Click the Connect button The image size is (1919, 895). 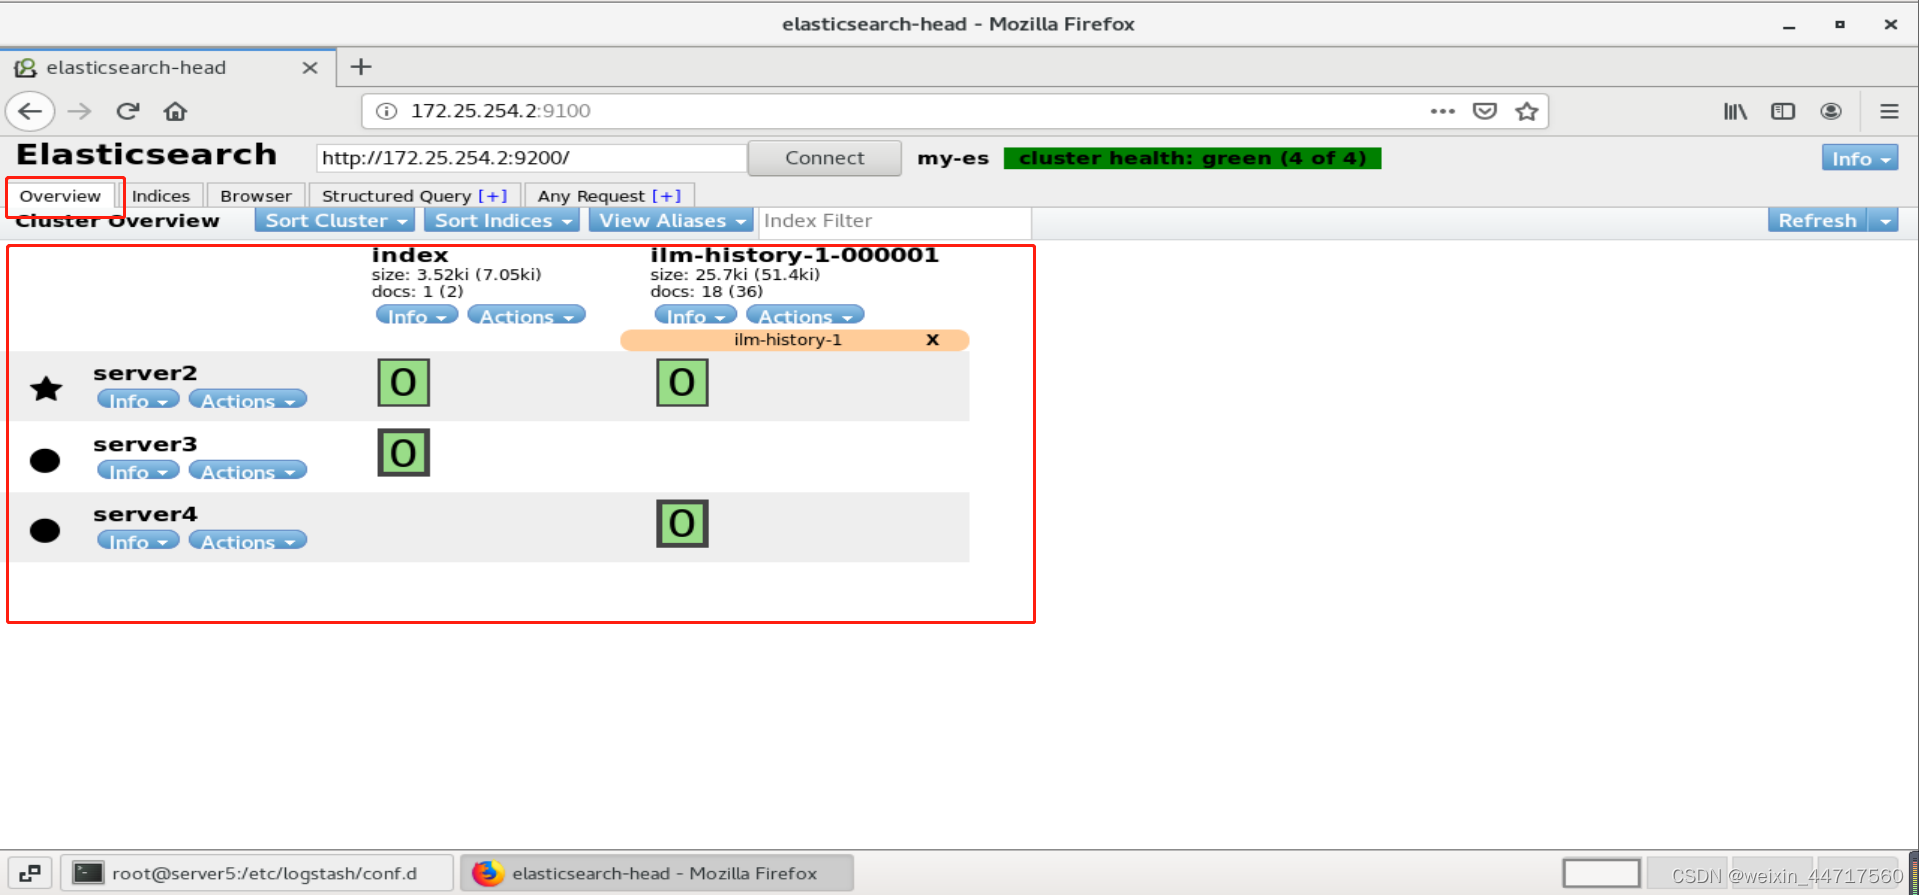[824, 158]
